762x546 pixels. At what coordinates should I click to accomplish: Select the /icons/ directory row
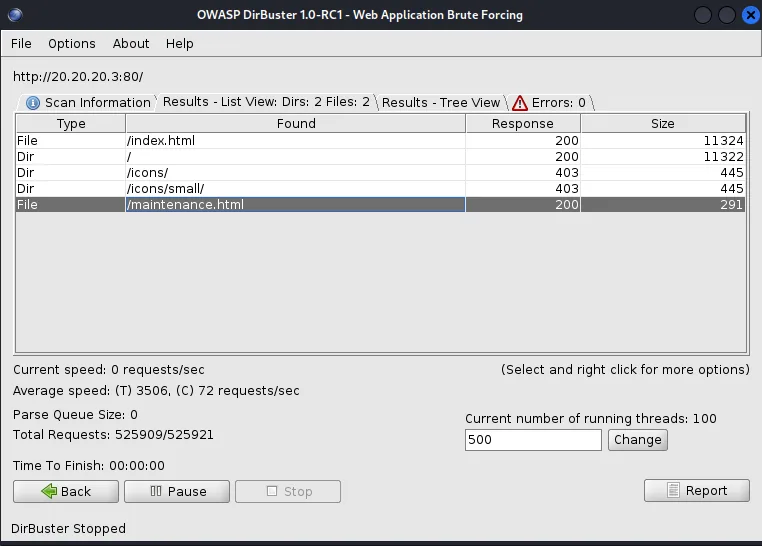coord(381,172)
